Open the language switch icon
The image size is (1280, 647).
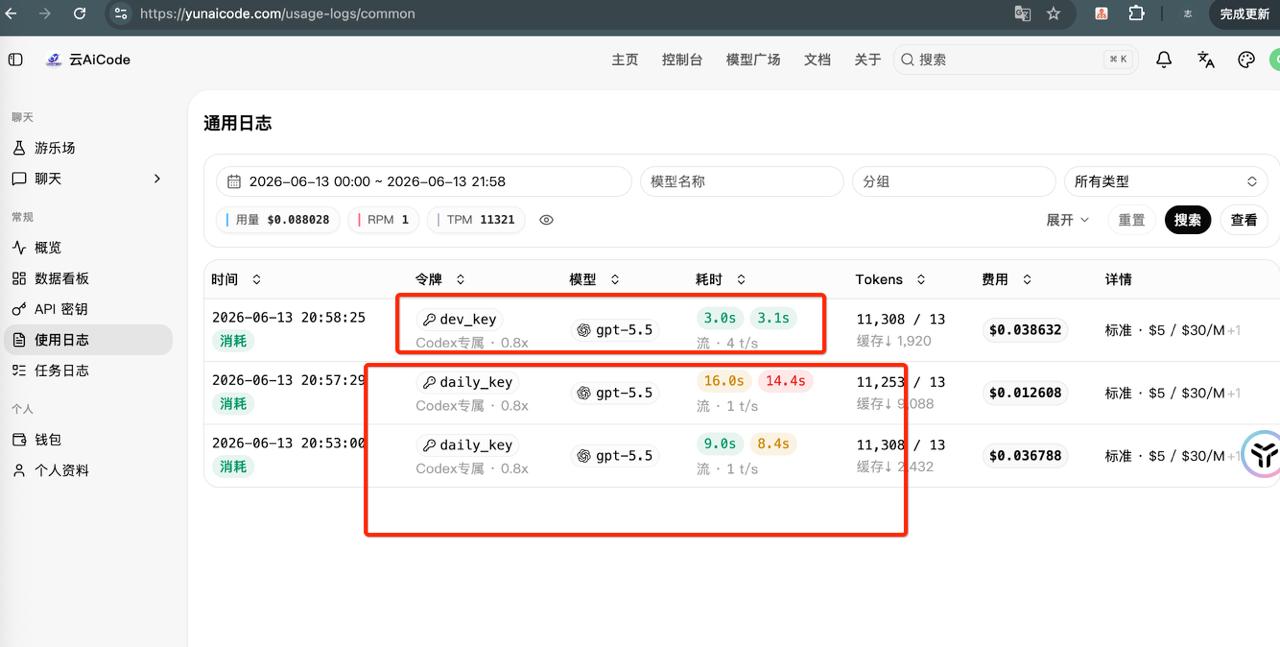tap(1206, 60)
